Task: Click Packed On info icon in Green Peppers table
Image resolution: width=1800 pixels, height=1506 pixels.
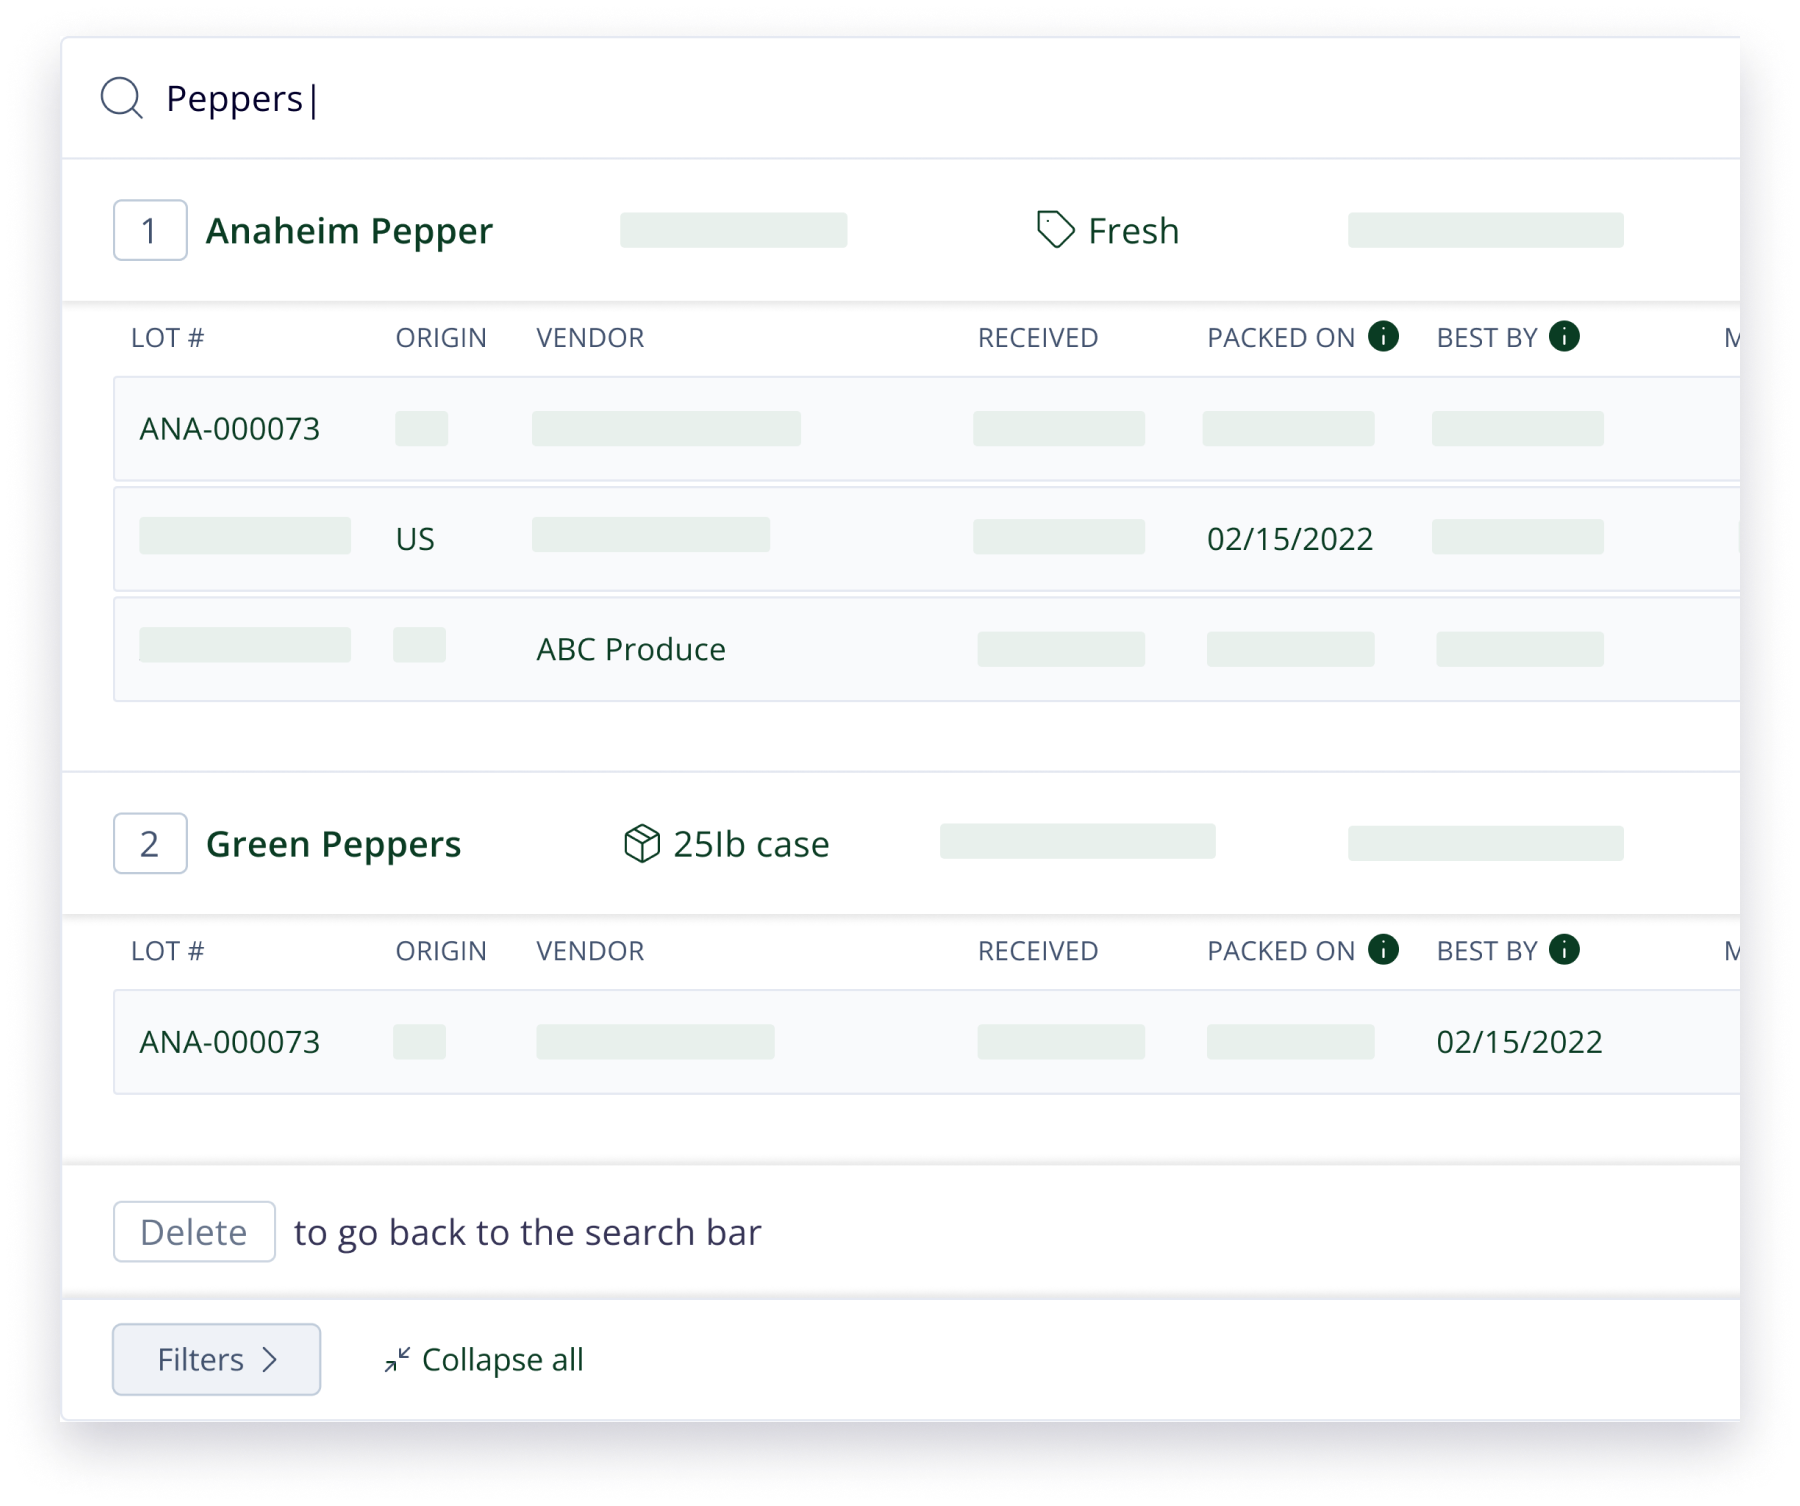Action: coord(1383,949)
